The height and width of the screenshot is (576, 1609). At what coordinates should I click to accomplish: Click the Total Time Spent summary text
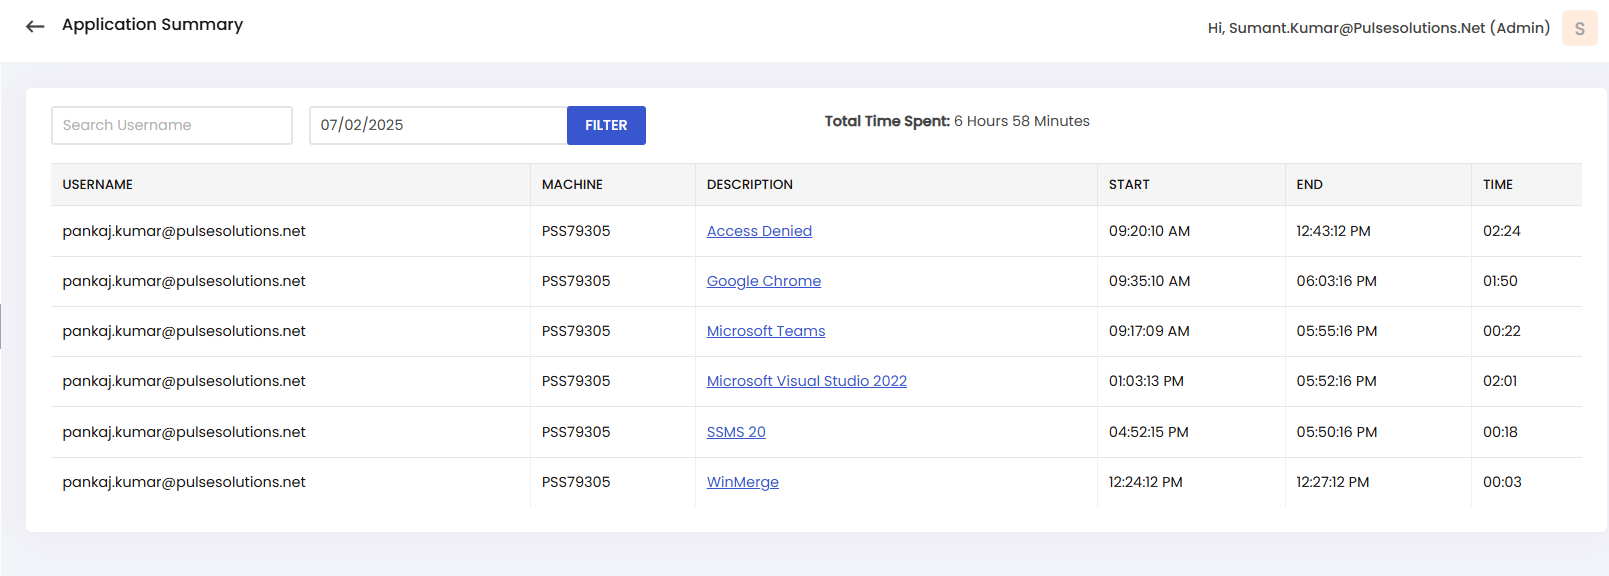[x=956, y=121]
